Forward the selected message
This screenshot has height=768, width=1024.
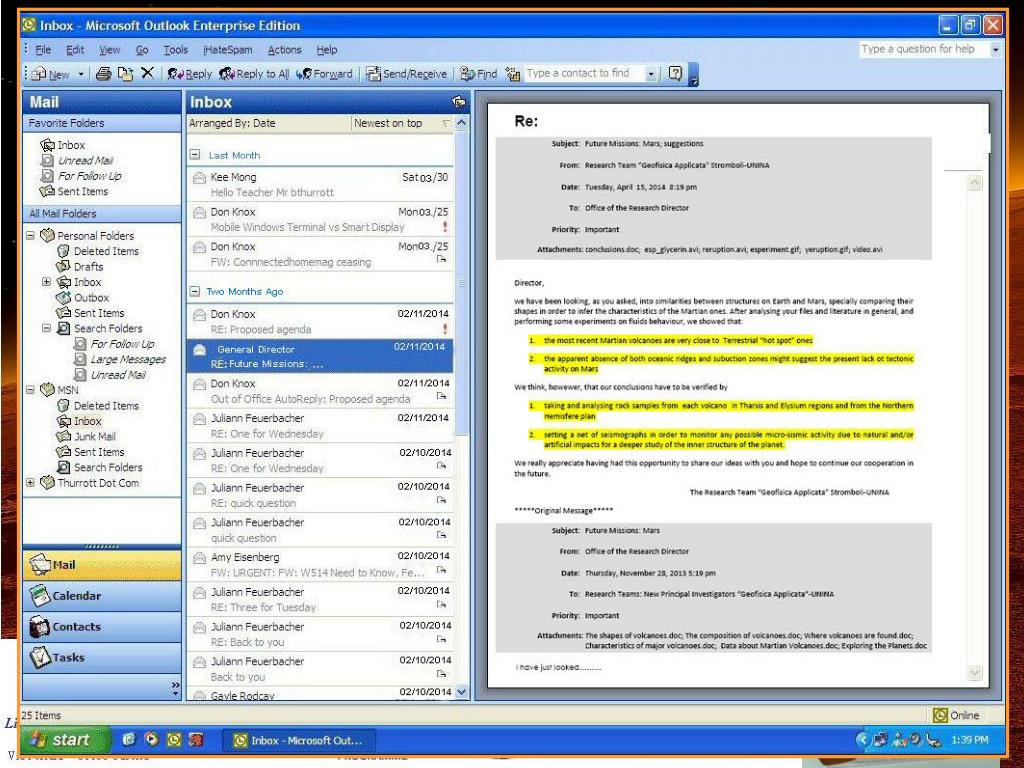325,74
